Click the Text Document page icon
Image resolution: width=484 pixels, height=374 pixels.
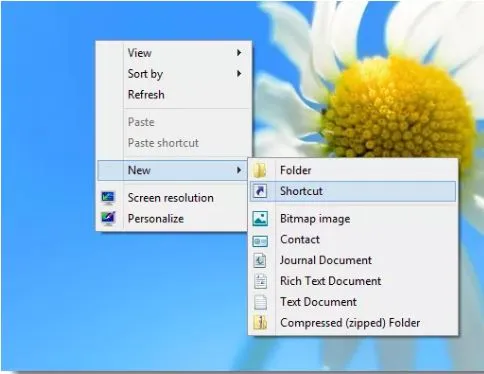click(260, 302)
